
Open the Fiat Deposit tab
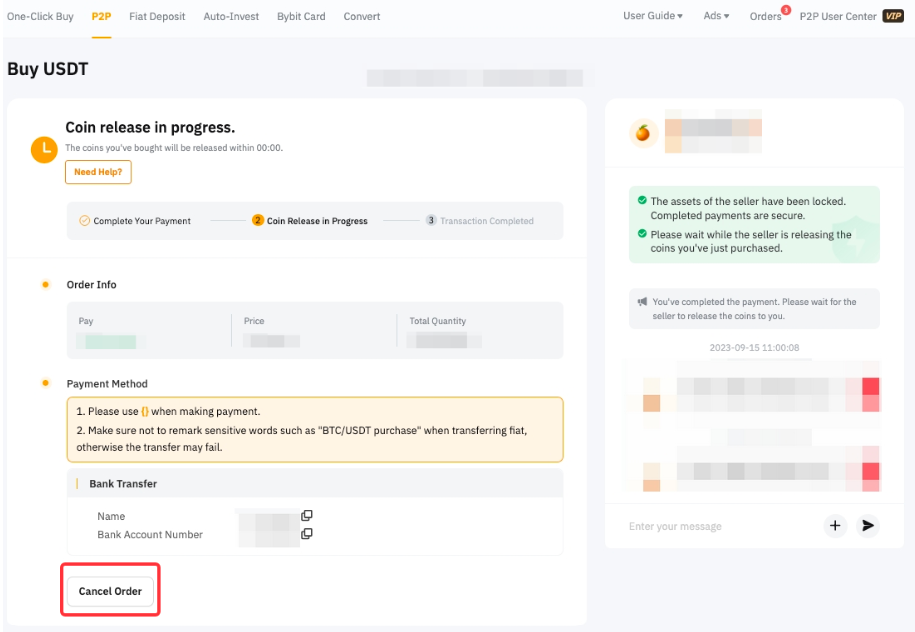tap(157, 16)
